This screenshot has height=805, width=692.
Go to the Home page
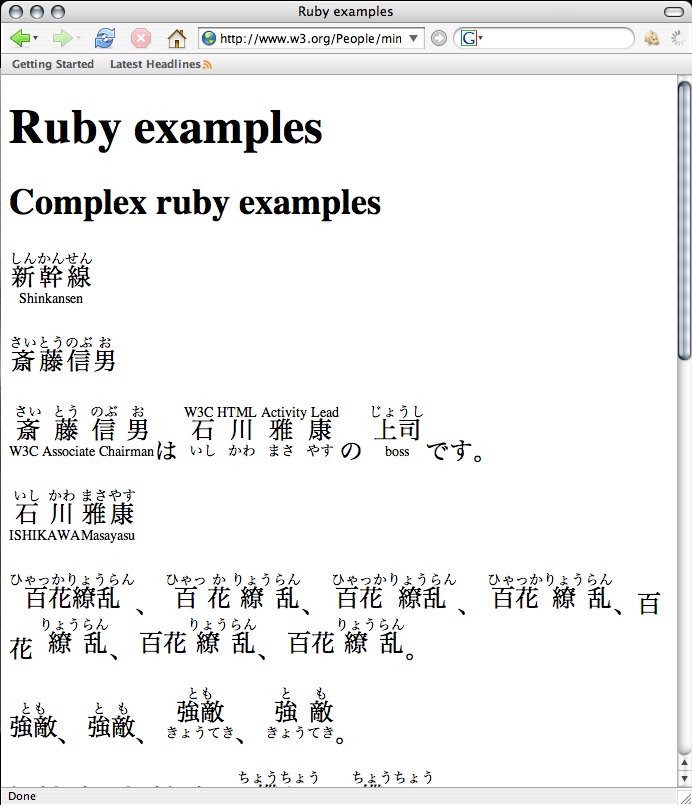pos(177,38)
